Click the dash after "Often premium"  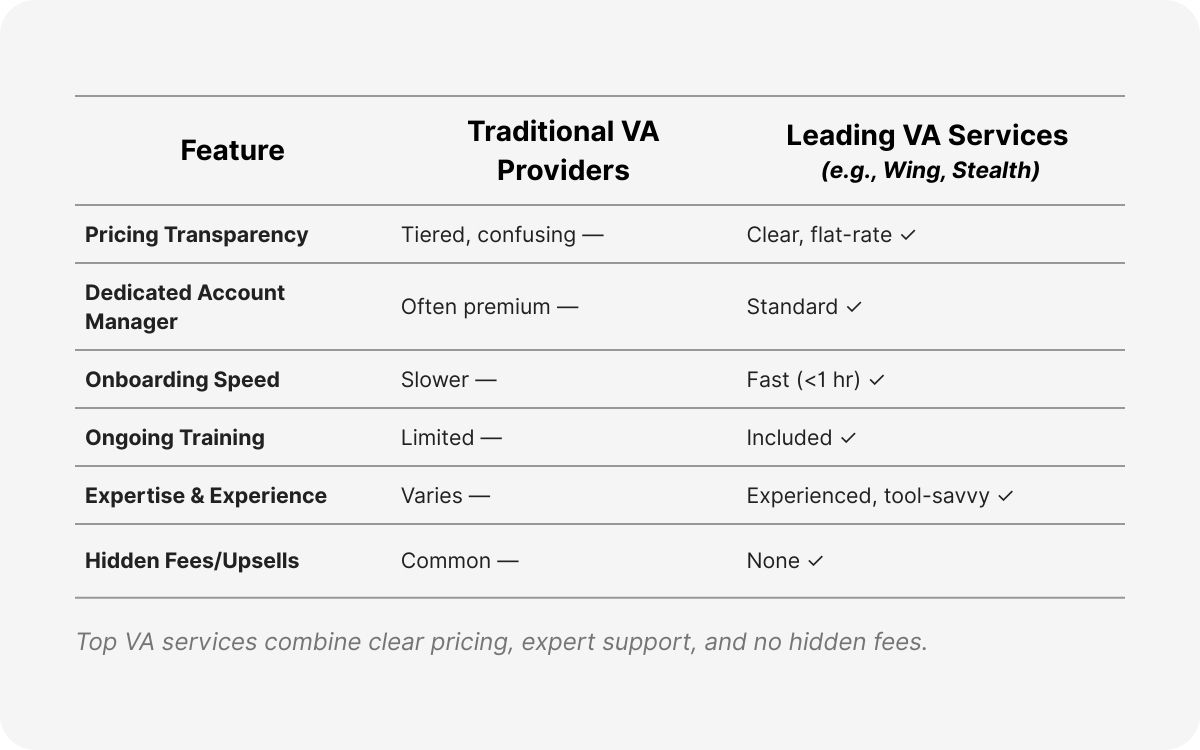(567, 308)
